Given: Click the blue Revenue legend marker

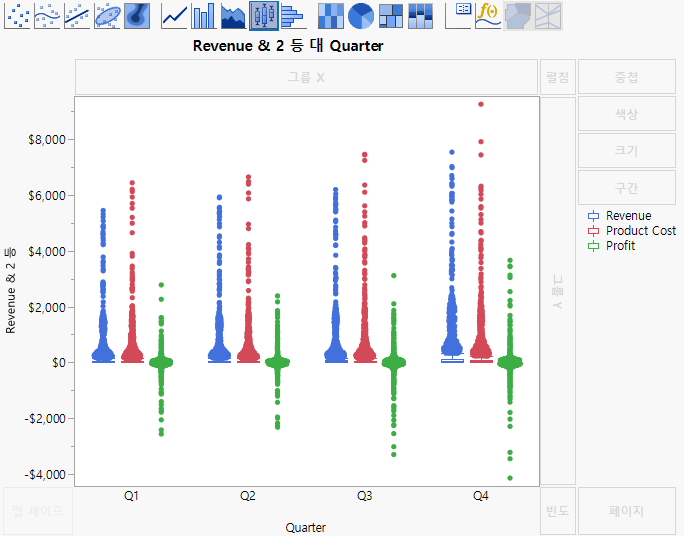Looking at the screenshot, I should click(x=593, y=215).
